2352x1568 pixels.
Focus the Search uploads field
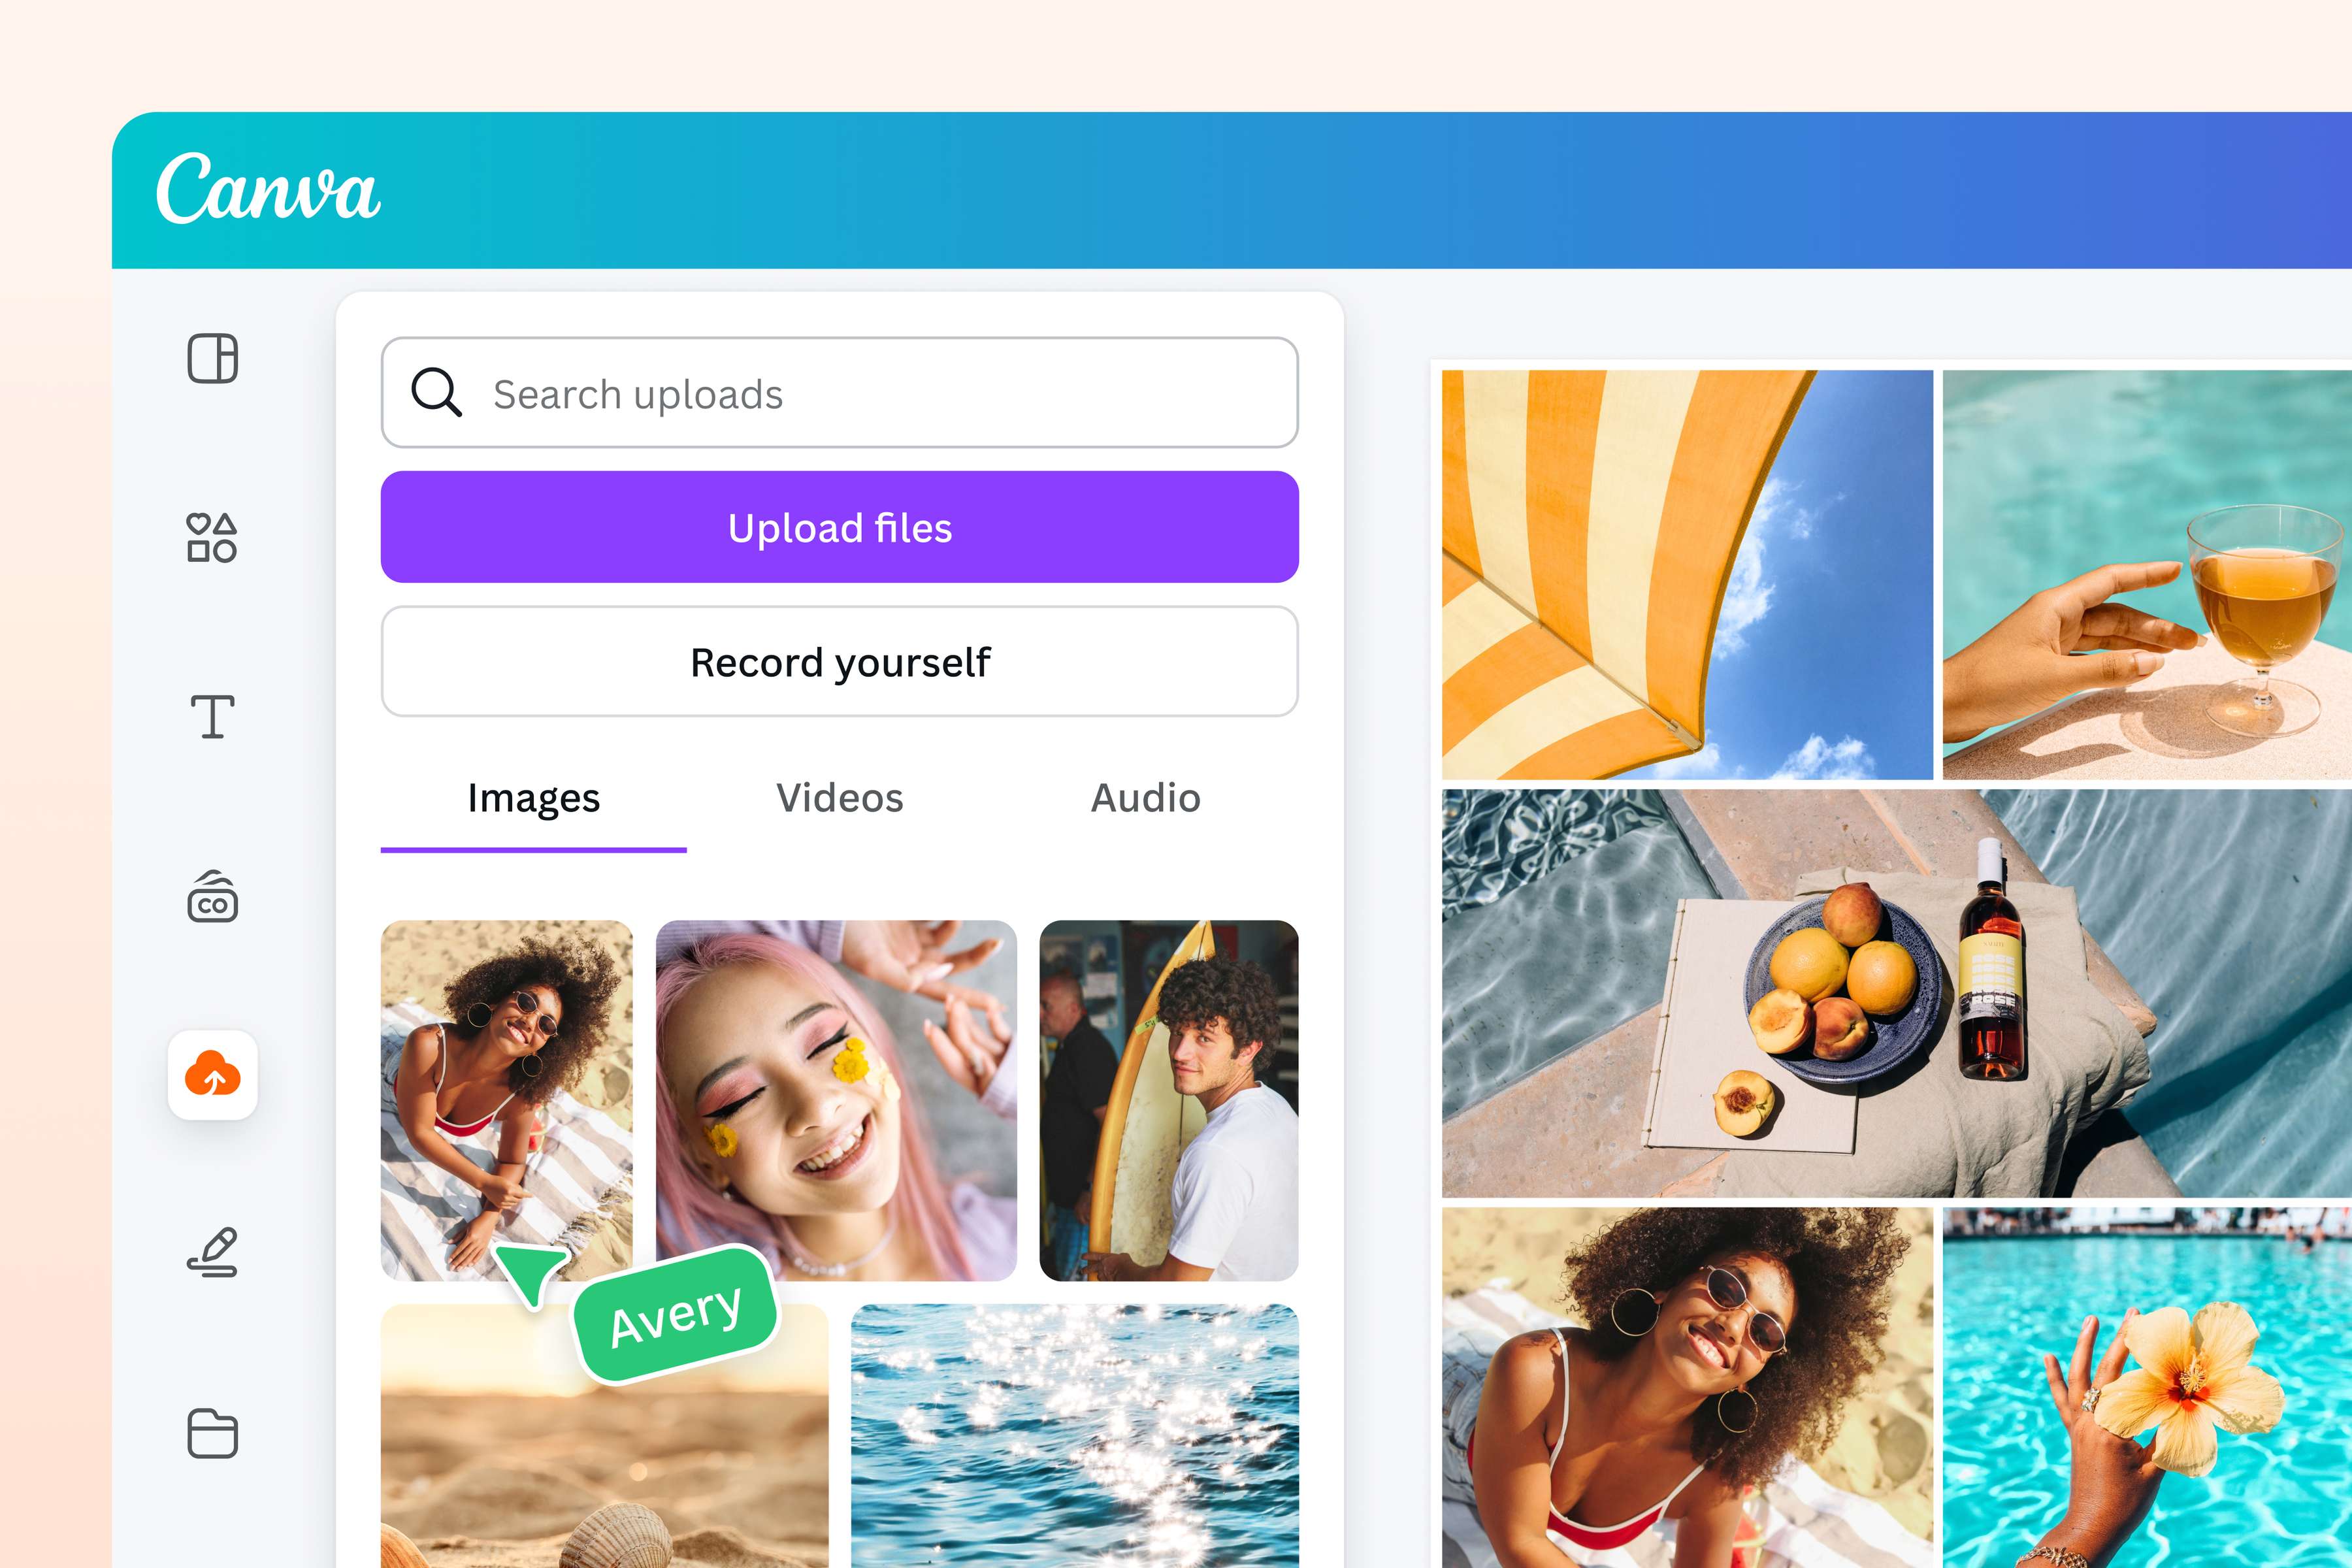click(839, 392)
